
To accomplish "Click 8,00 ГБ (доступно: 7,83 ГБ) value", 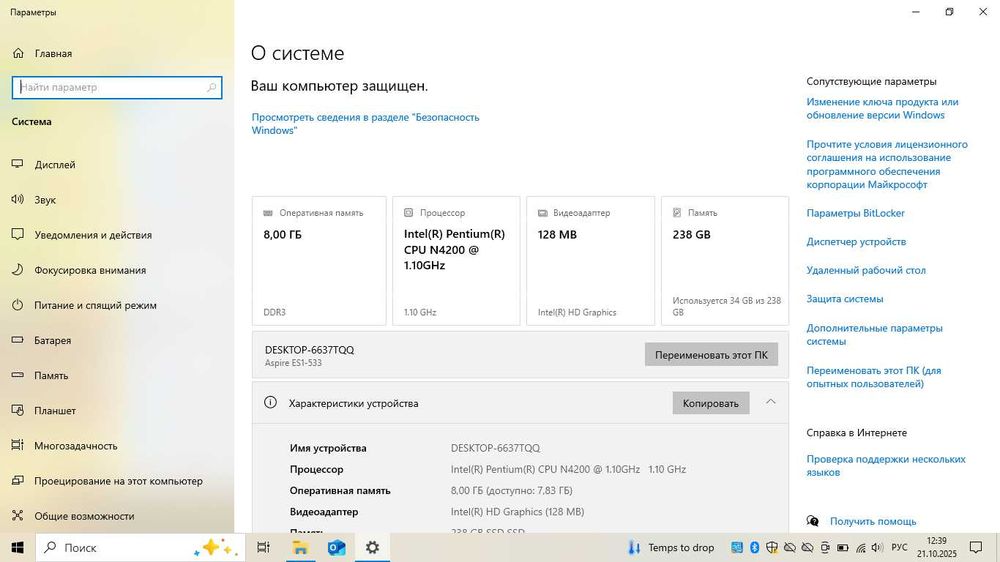I will click(x=511, y=491).
